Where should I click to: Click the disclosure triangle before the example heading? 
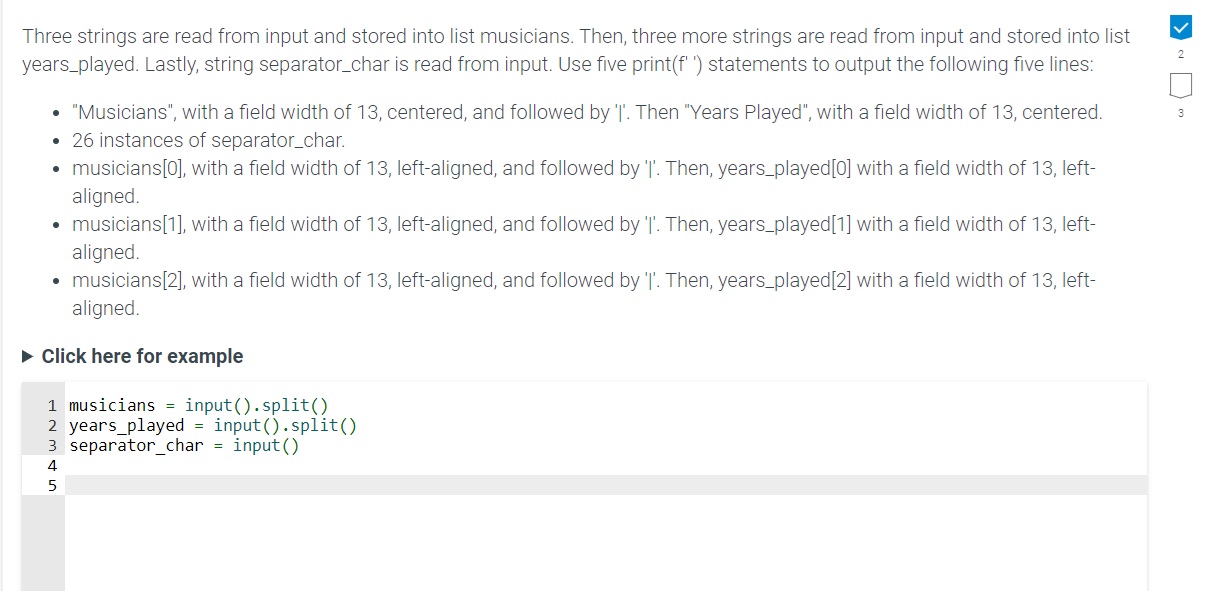point(27,356)
